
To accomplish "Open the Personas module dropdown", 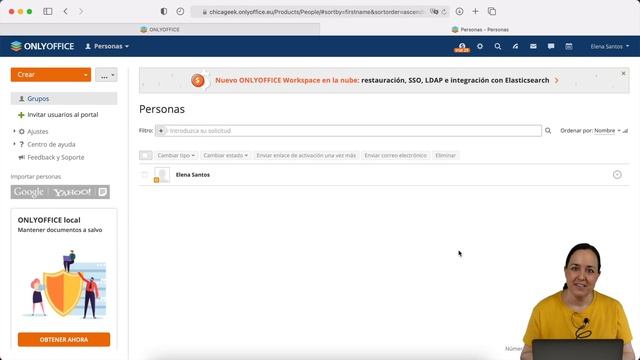I will click(107, 46).
